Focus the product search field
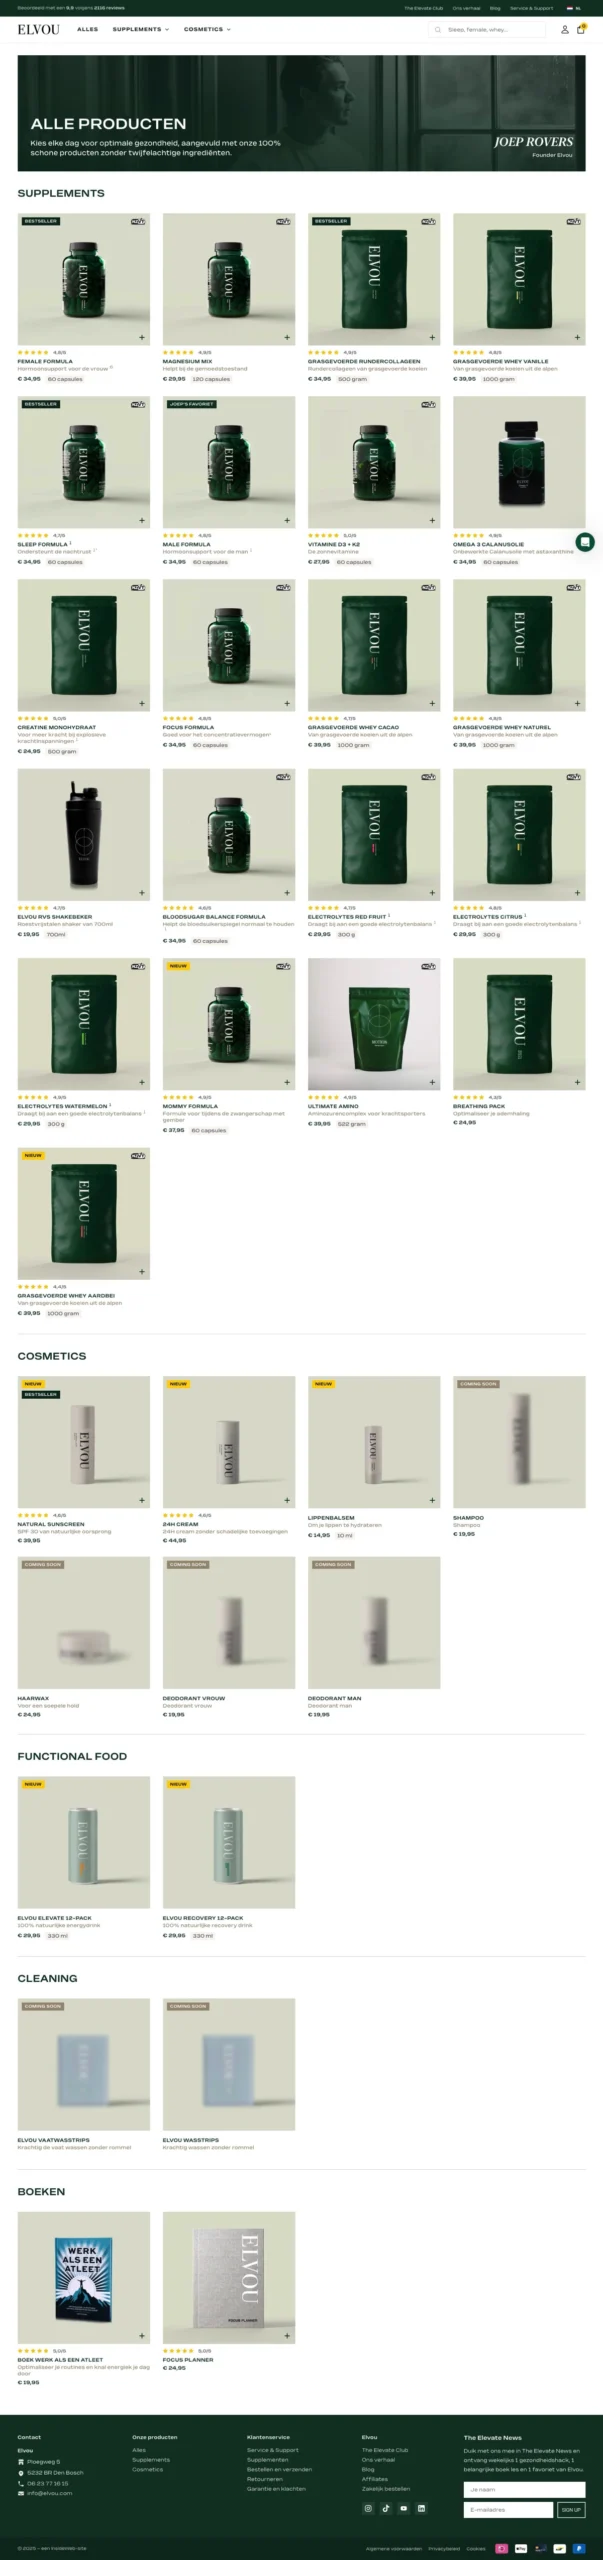603x2560 pixels. 487,29
